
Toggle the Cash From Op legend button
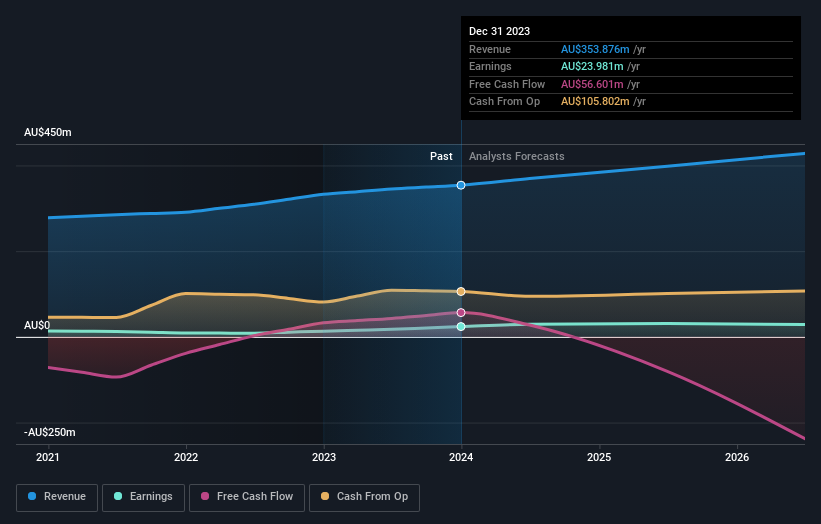[364, 497]
